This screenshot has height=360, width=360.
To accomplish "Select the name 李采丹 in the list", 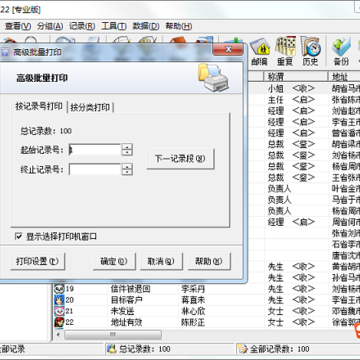I will coord(193,289).
